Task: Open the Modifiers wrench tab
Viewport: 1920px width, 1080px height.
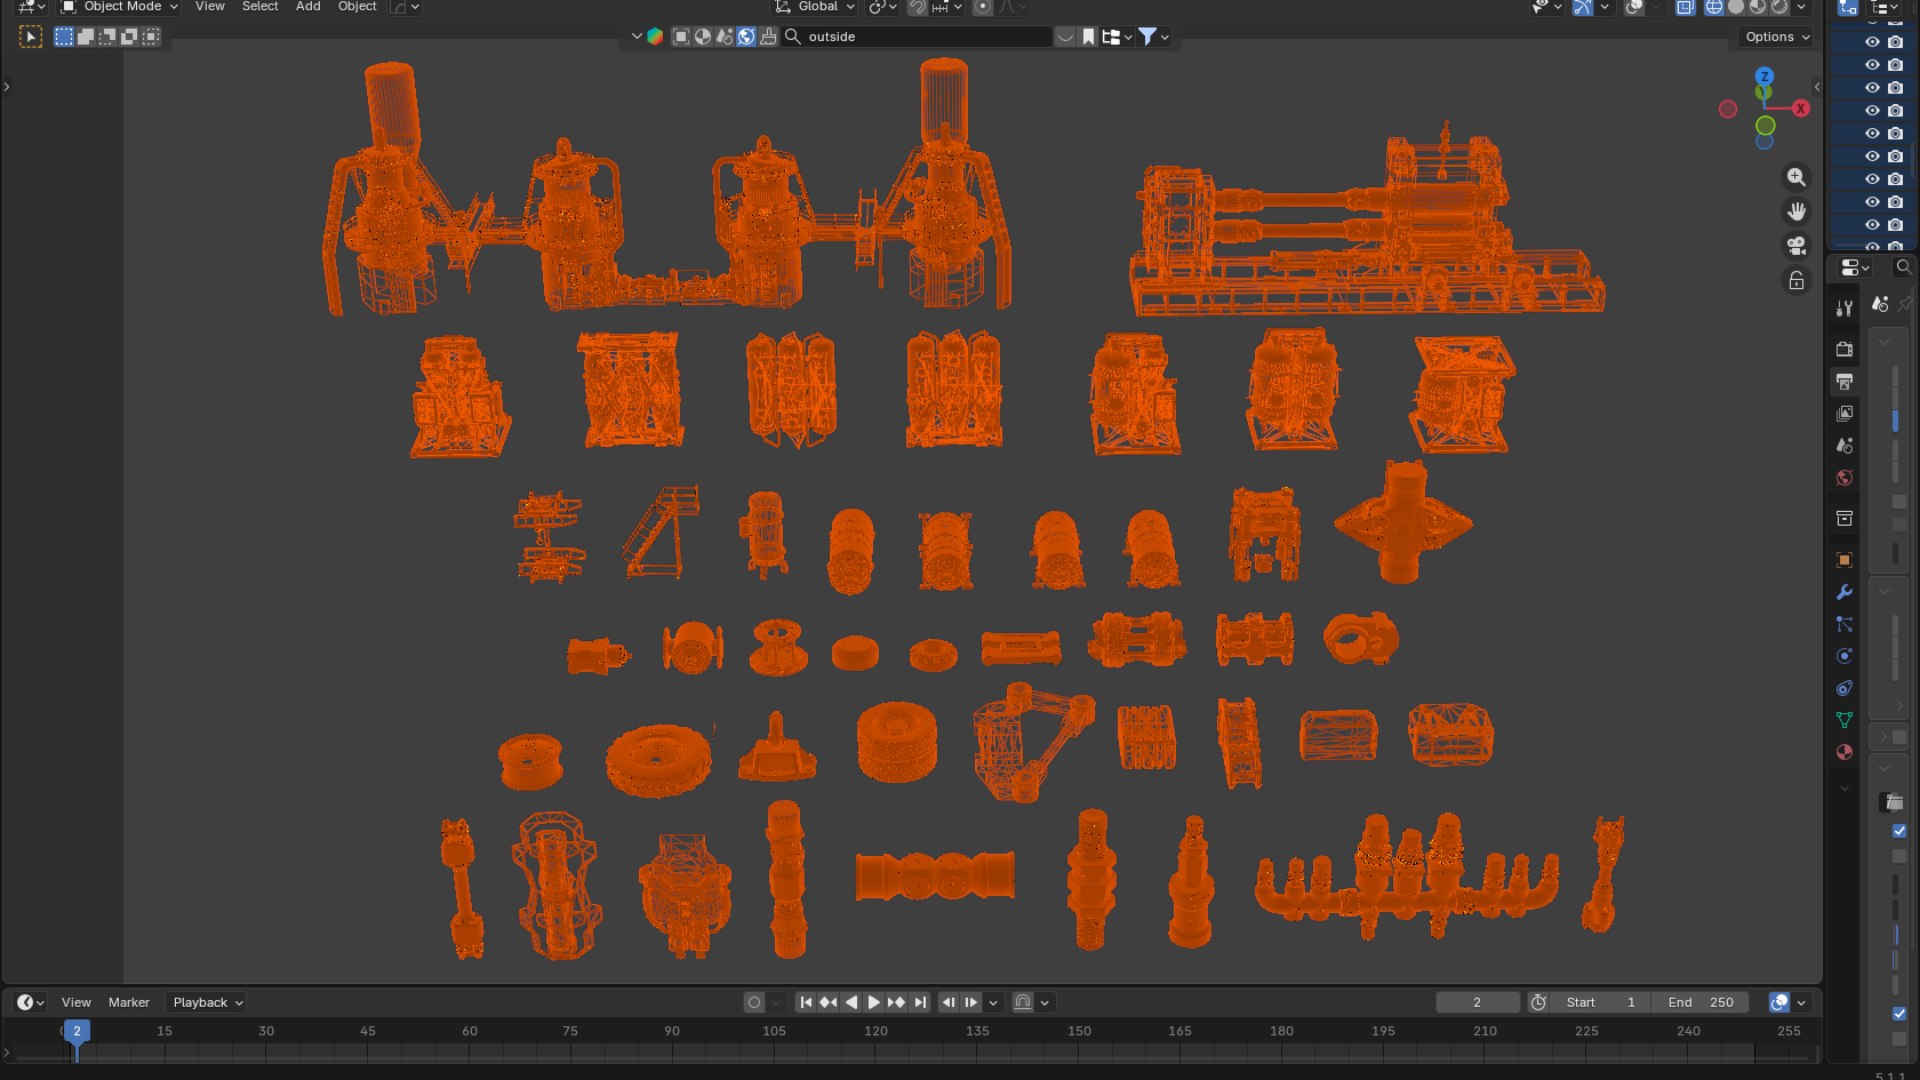Action: [1844, 592]
